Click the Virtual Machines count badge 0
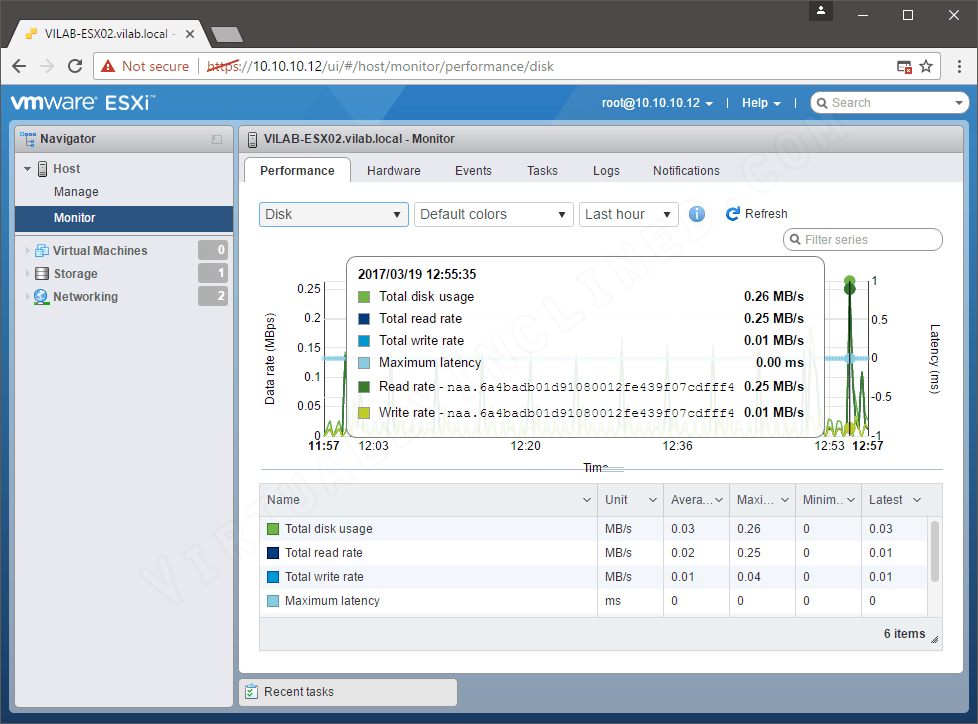Image resolution: width=978 pixels, height=724 pixels. coord(213,250)
